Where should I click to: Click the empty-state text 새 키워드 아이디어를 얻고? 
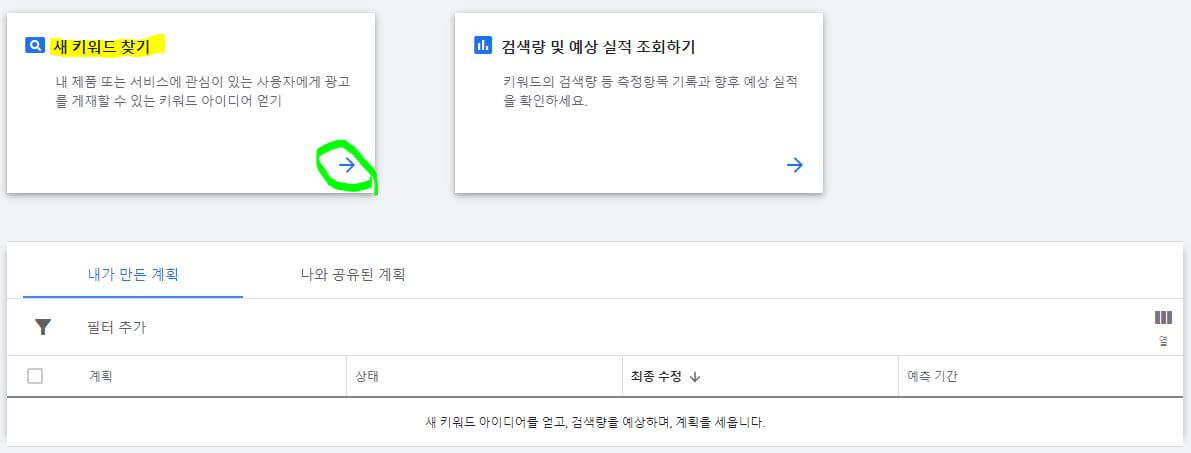[596, 422]
